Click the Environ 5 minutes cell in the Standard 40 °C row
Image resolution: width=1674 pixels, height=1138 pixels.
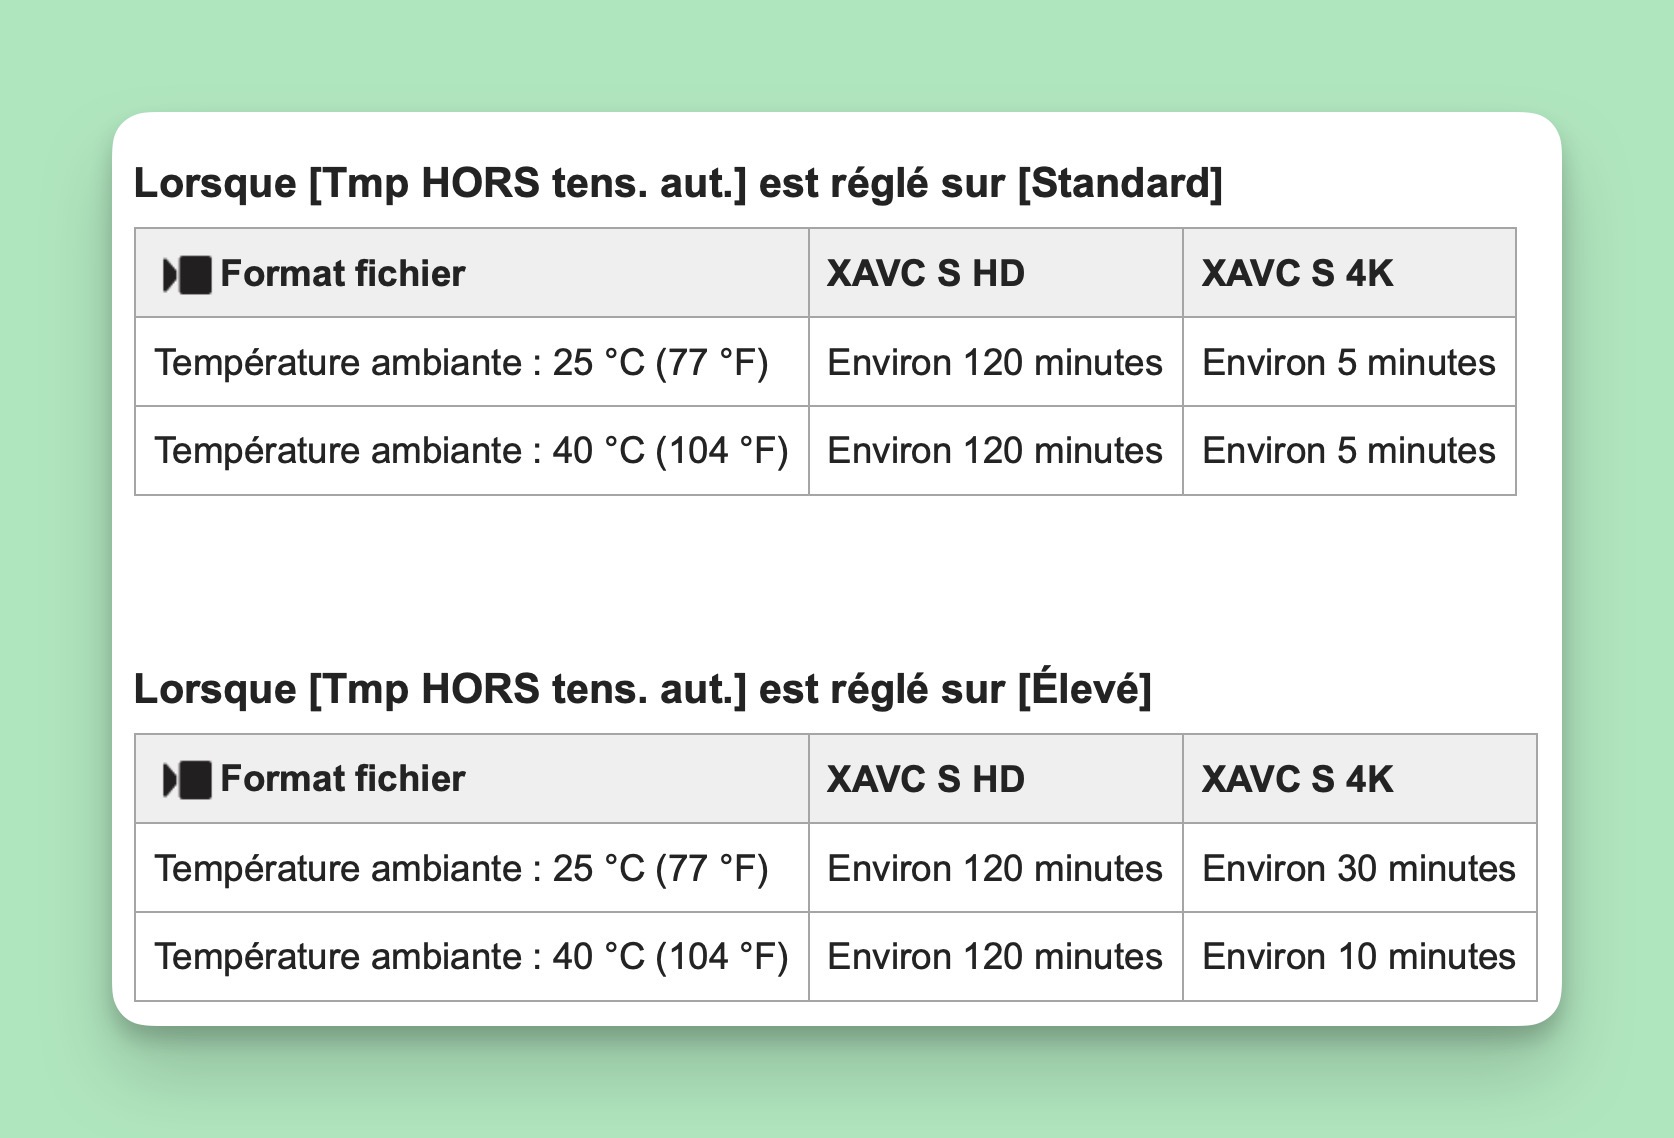pos(1349,451)
